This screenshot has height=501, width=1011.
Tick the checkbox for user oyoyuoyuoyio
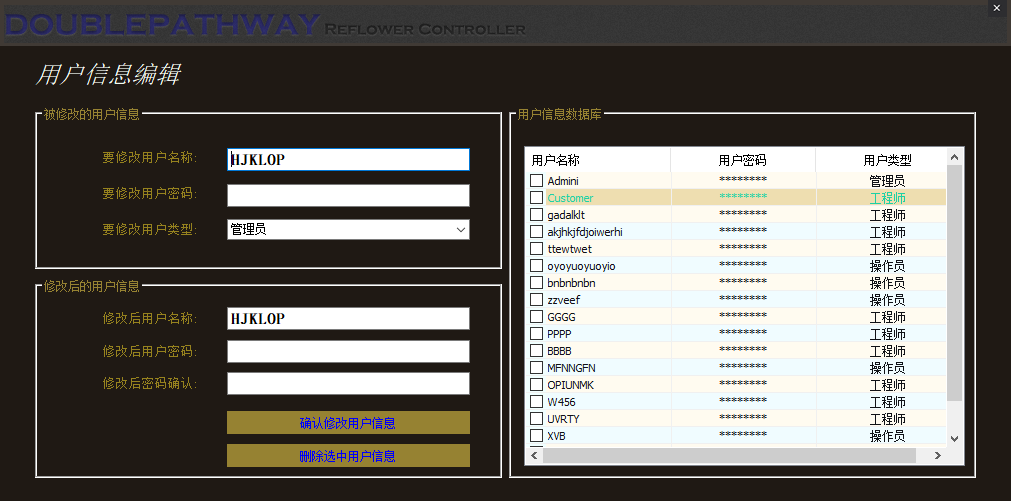tap(536, 266)
